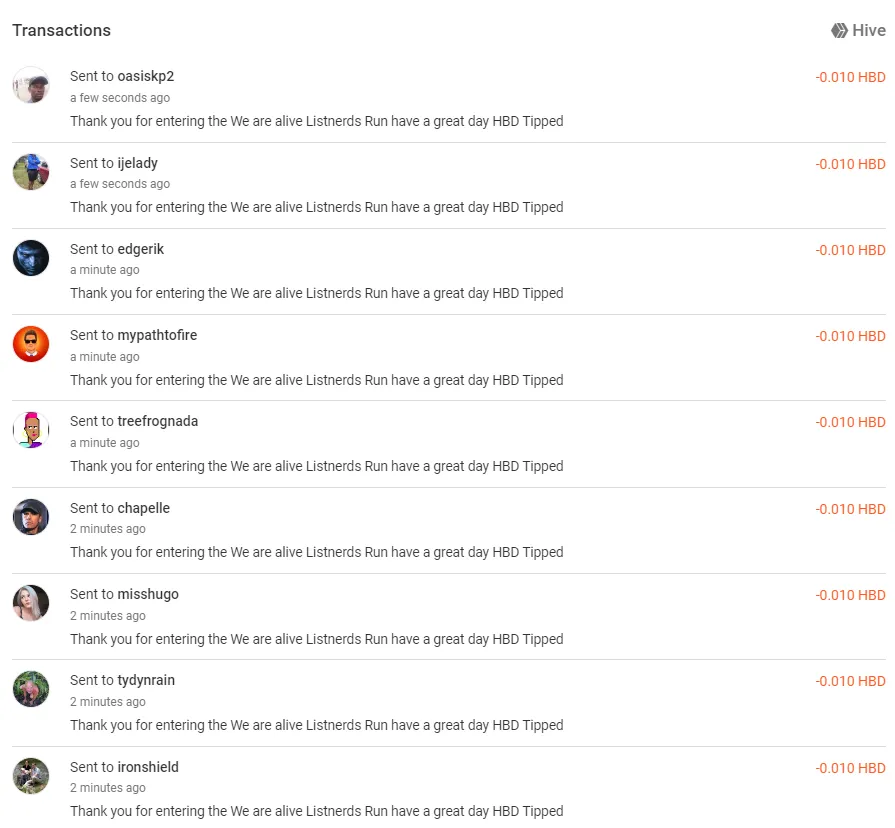Open oasiskp2's profile avatar
The image size is (895, 828).
pyautogui.click(x=31, y=84)
